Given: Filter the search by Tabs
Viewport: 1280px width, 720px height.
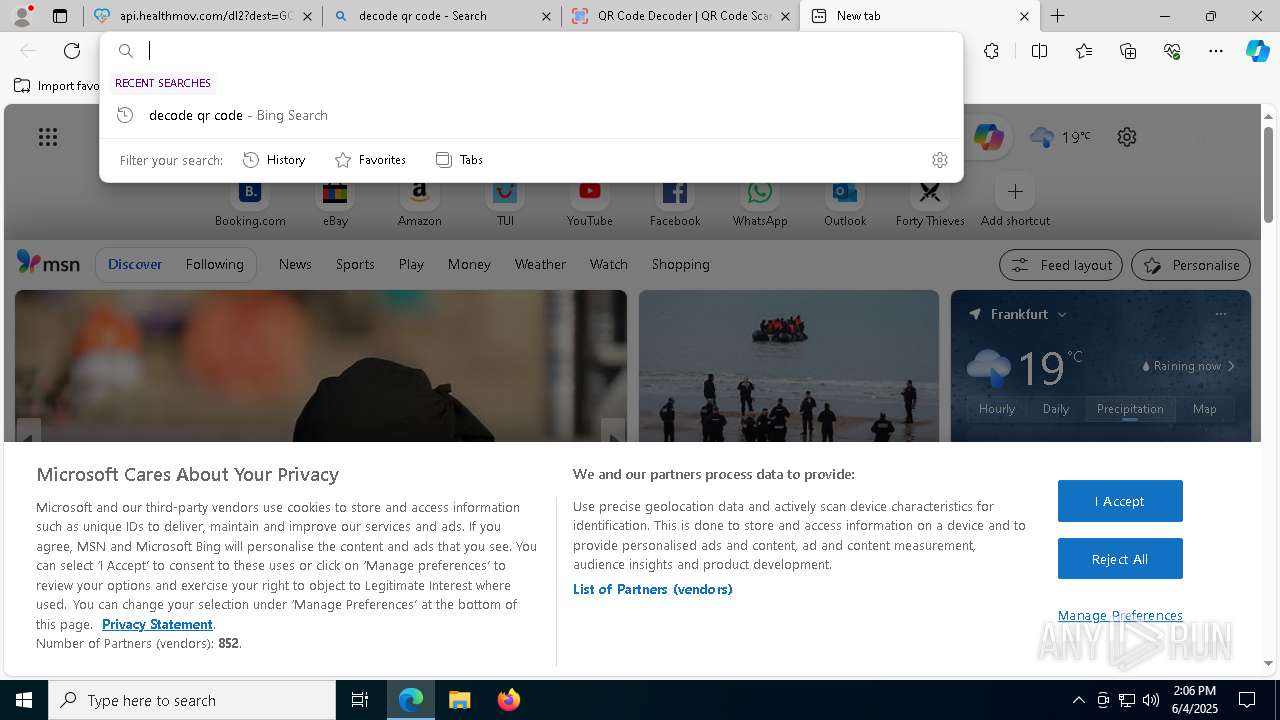Looking at the screenshot, I should [459, 160].
